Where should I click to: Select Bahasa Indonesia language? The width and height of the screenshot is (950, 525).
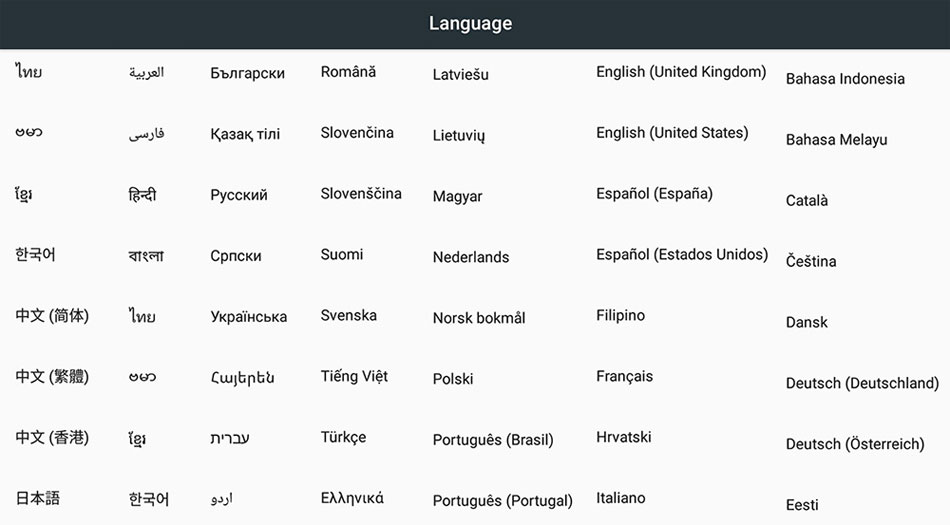pyautogui.click(x=845, y=79)
